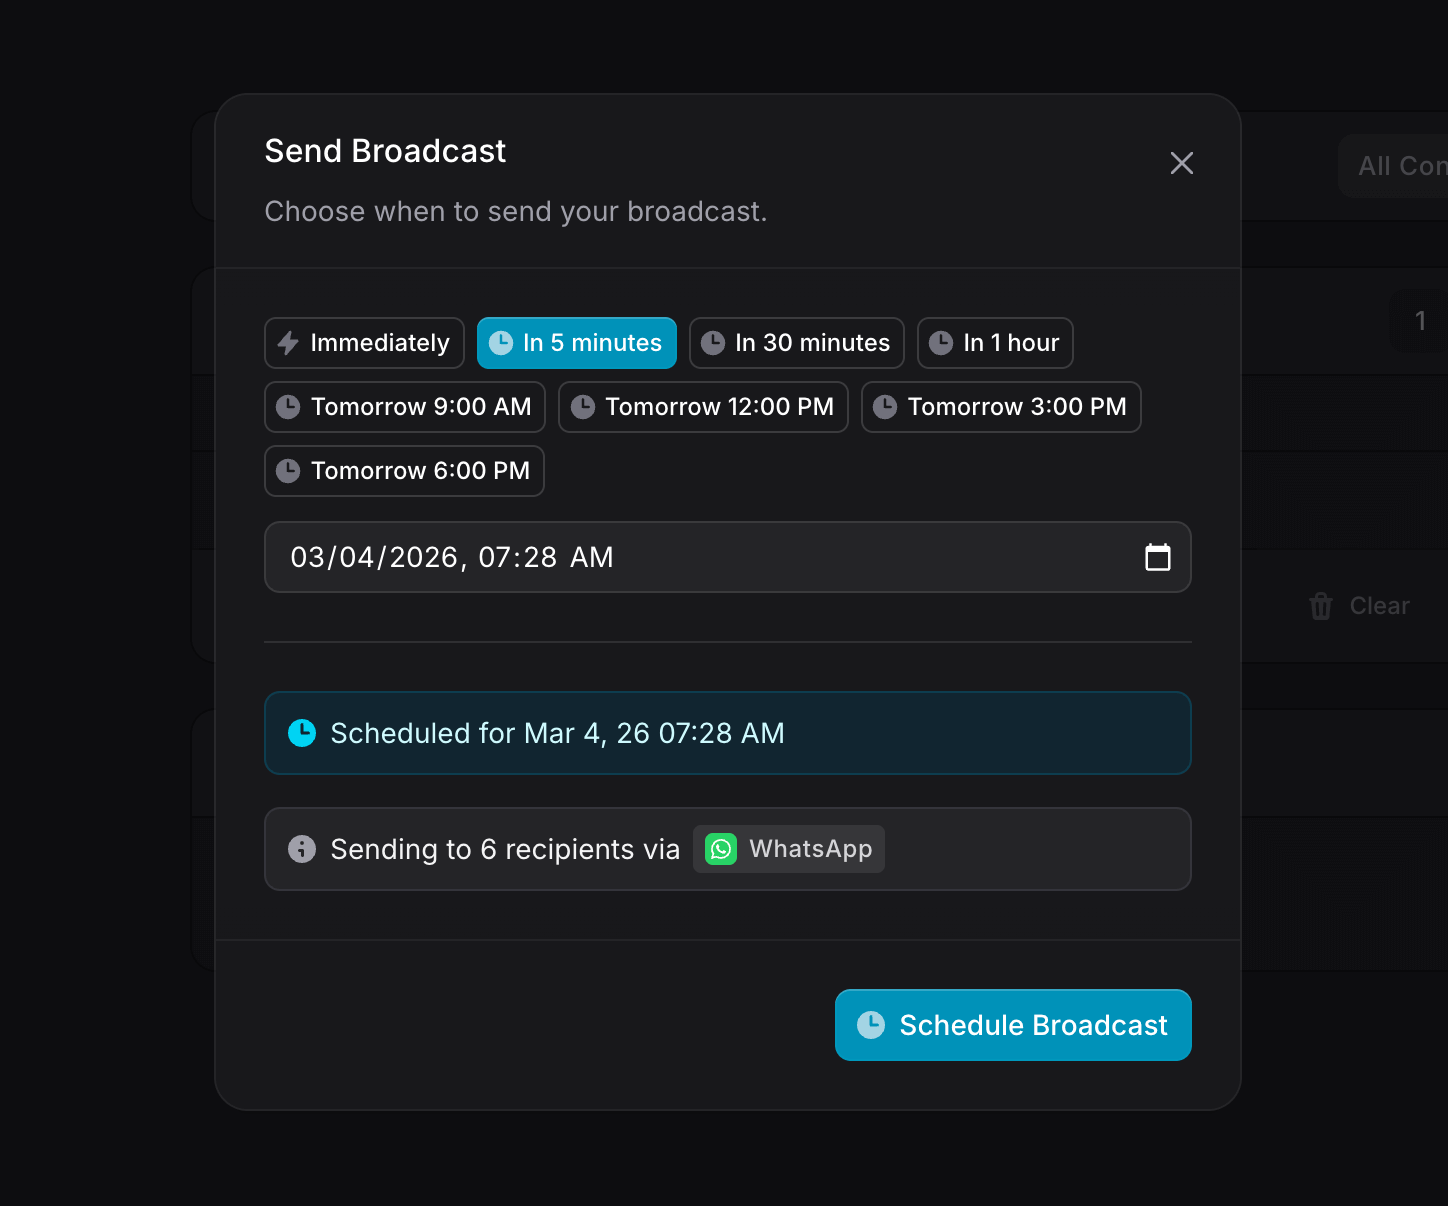Select the Tomorrow 12:00 PM option

(x=703, y=407)
